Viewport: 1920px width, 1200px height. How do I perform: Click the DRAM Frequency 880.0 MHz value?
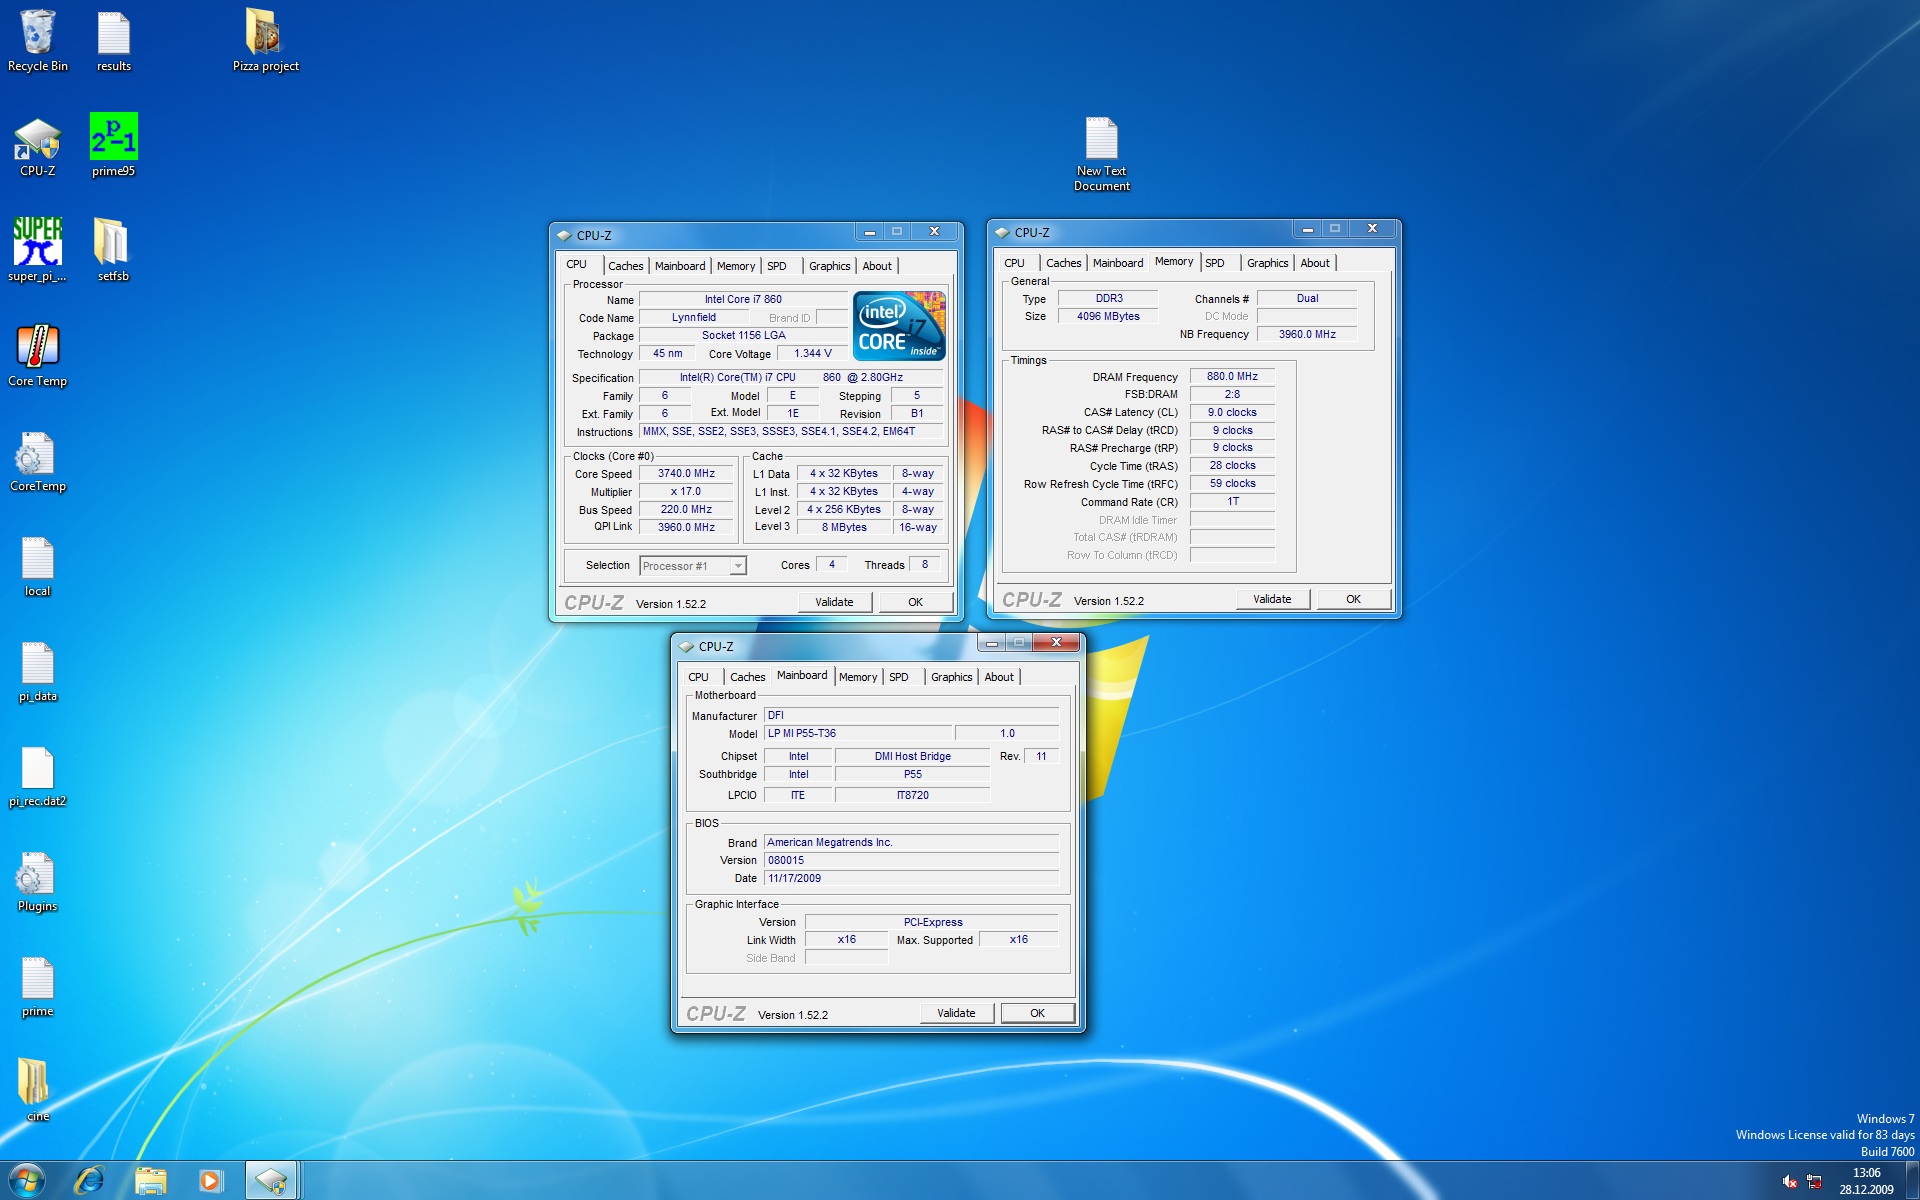point(1232,377)
